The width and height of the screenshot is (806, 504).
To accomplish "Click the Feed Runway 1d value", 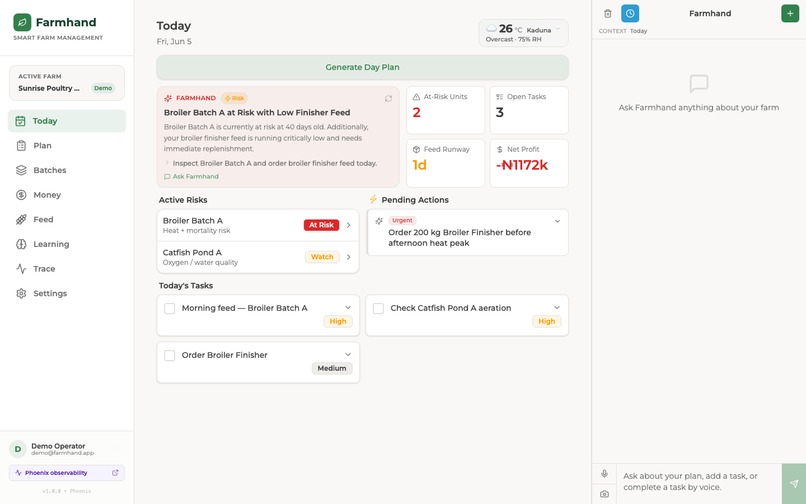I will click(419, 165).
